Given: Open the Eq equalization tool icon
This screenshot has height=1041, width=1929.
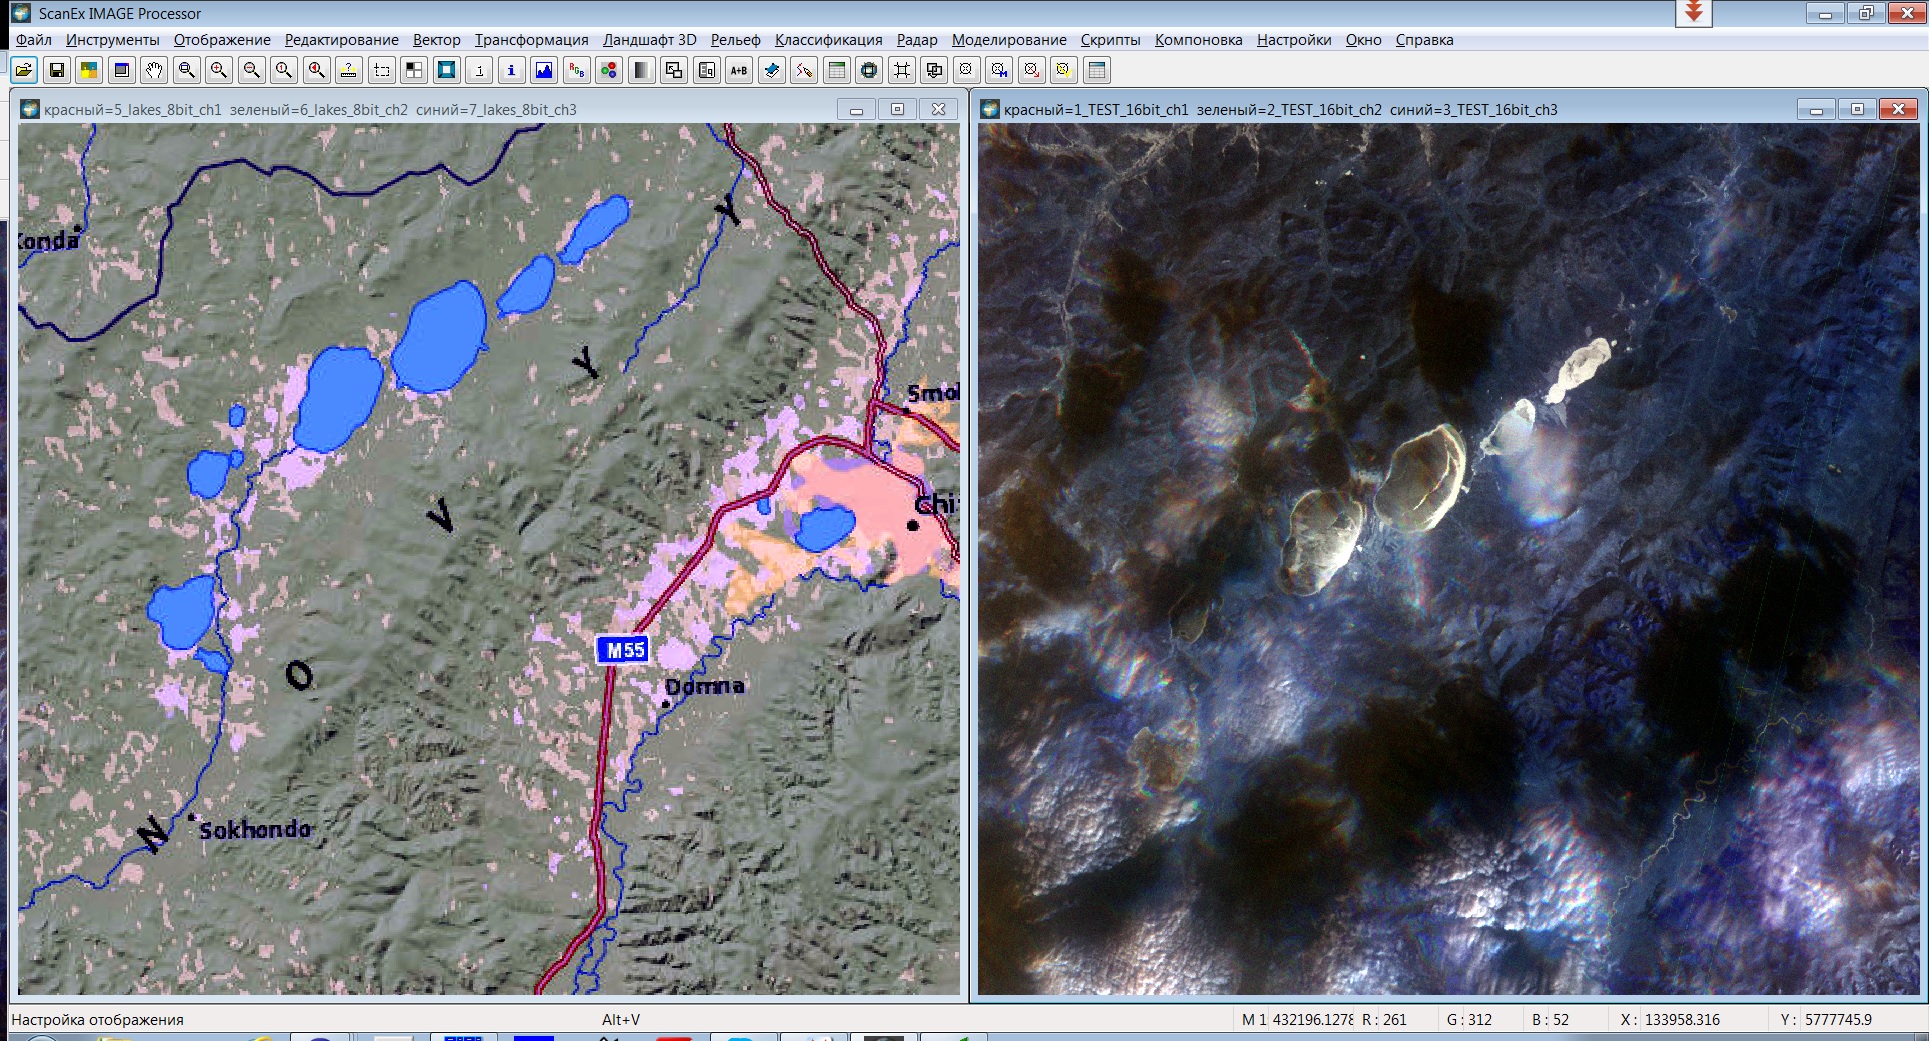Looking at the screenshot, I should click(706, 70).
